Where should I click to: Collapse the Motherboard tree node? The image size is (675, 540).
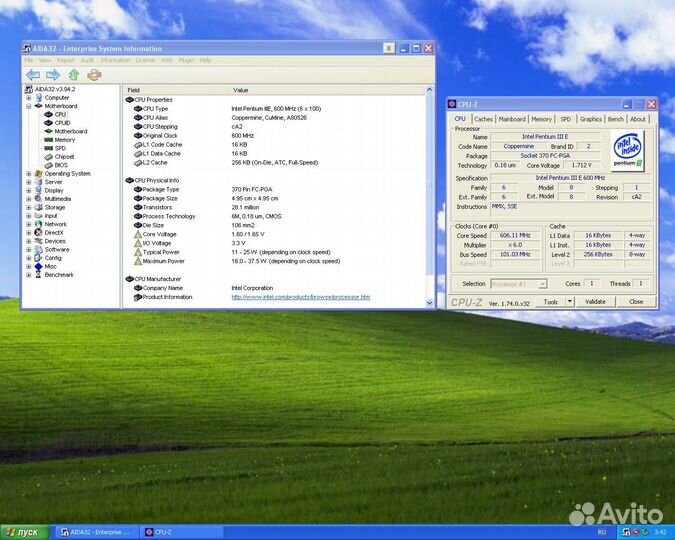pyautogui.click(x=28, y=106)
